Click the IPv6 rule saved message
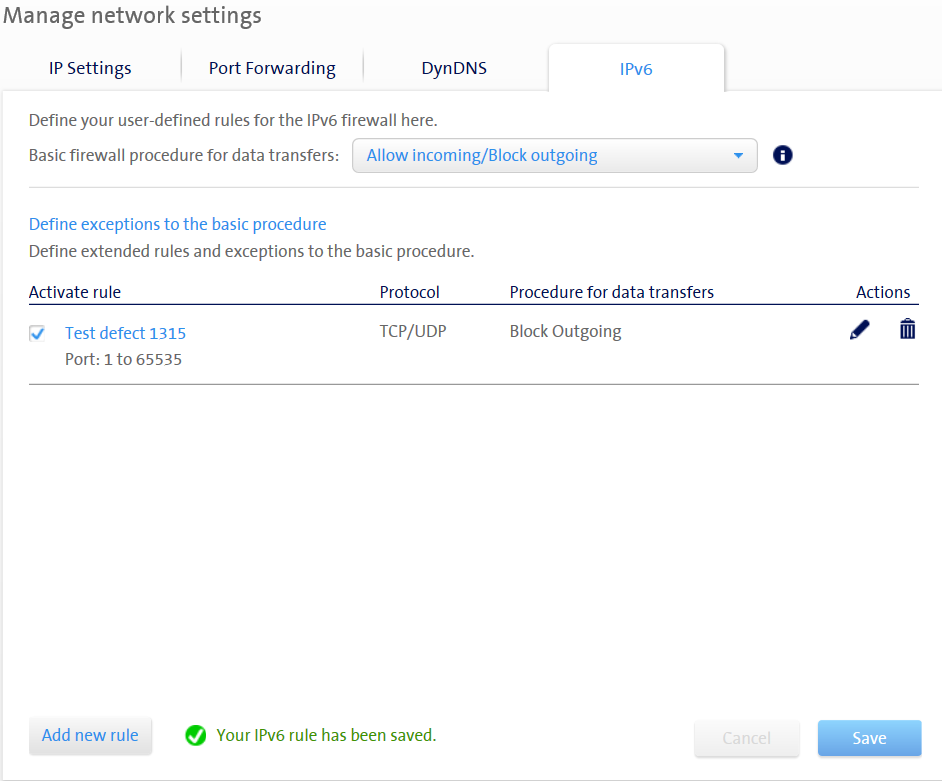The height and width of the screenshot is (781, 942). coord(326,735)
